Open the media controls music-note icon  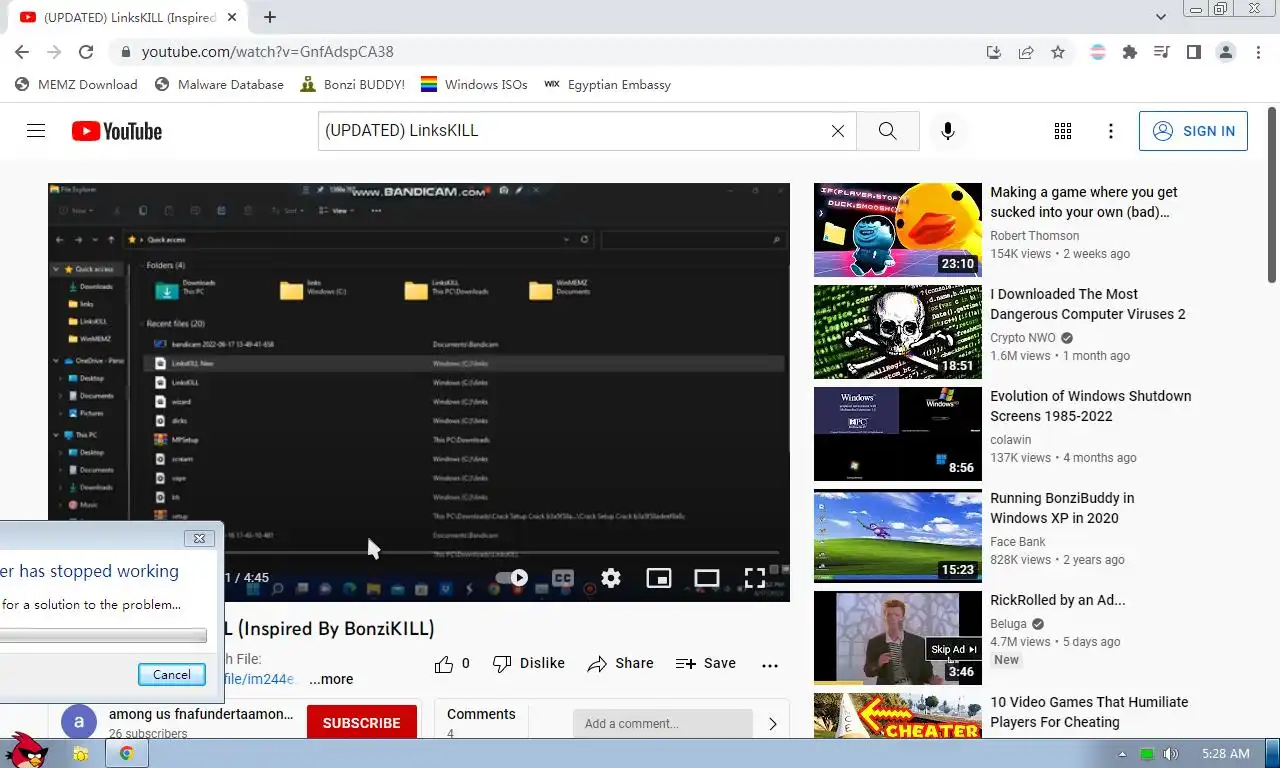click(x=1161, y=52)
